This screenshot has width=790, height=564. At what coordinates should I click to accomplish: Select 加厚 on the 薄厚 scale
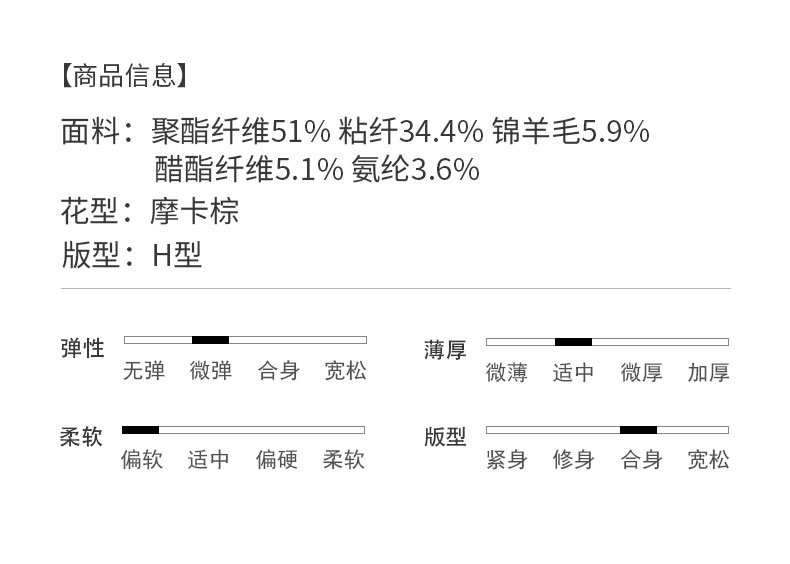(708, 373)
